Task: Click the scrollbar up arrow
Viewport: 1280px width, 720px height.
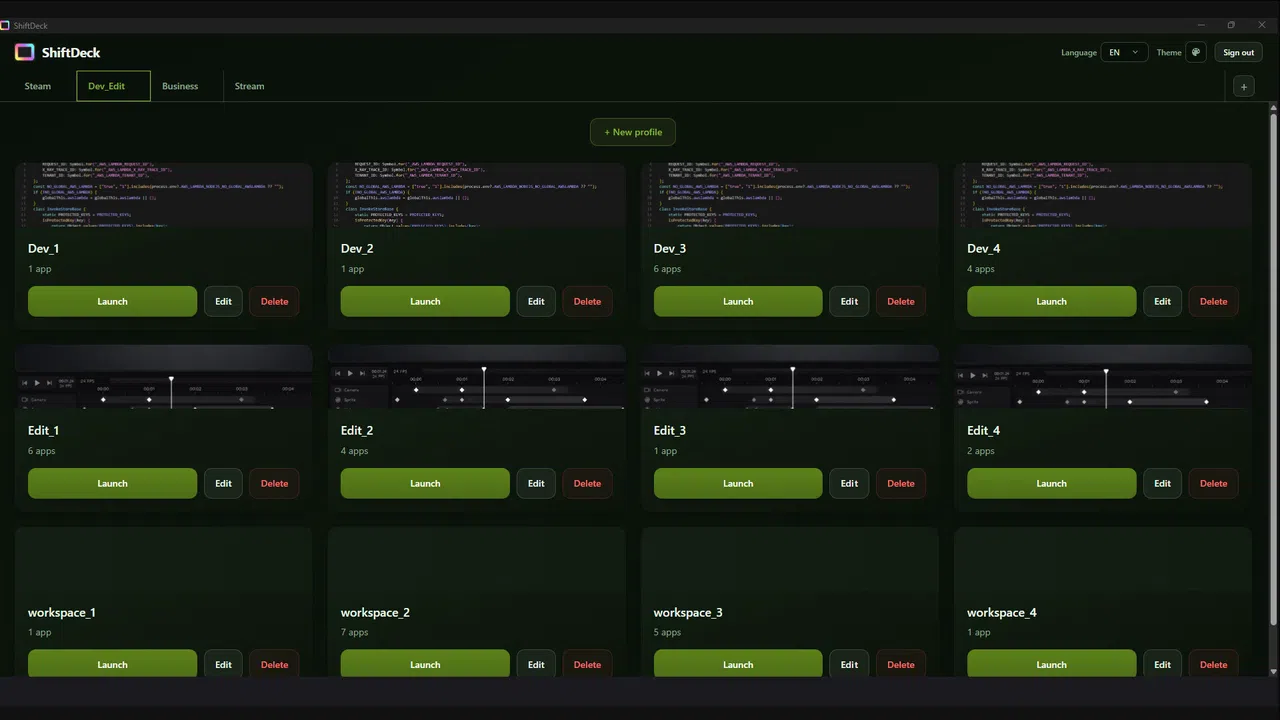Action: 1273,107
